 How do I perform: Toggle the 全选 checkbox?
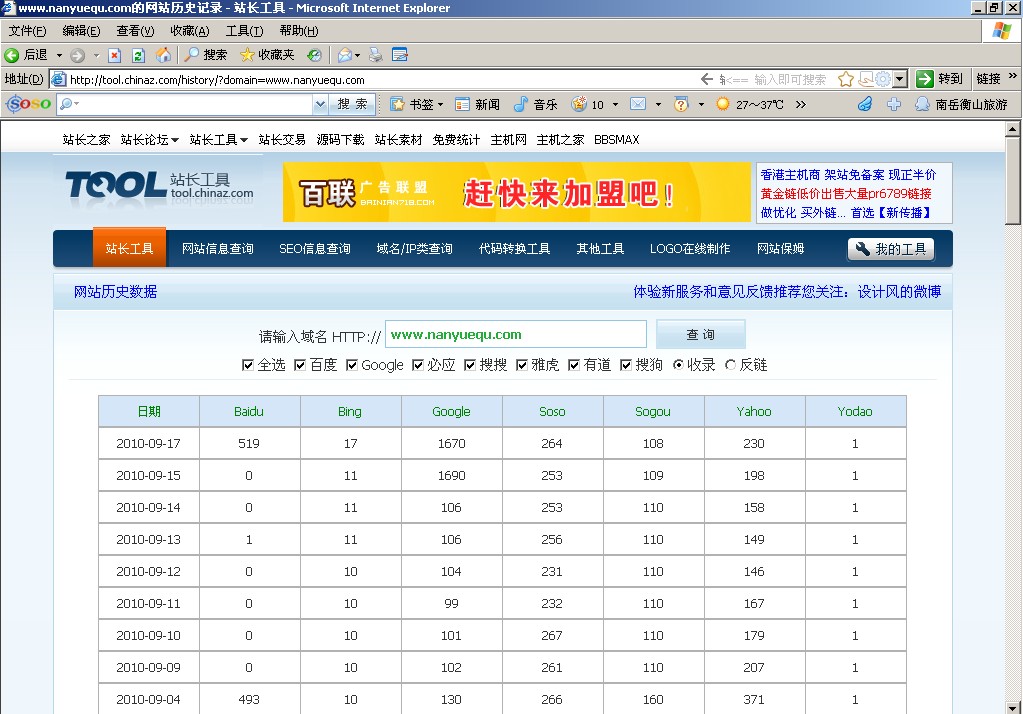click(x=247, y=365)
